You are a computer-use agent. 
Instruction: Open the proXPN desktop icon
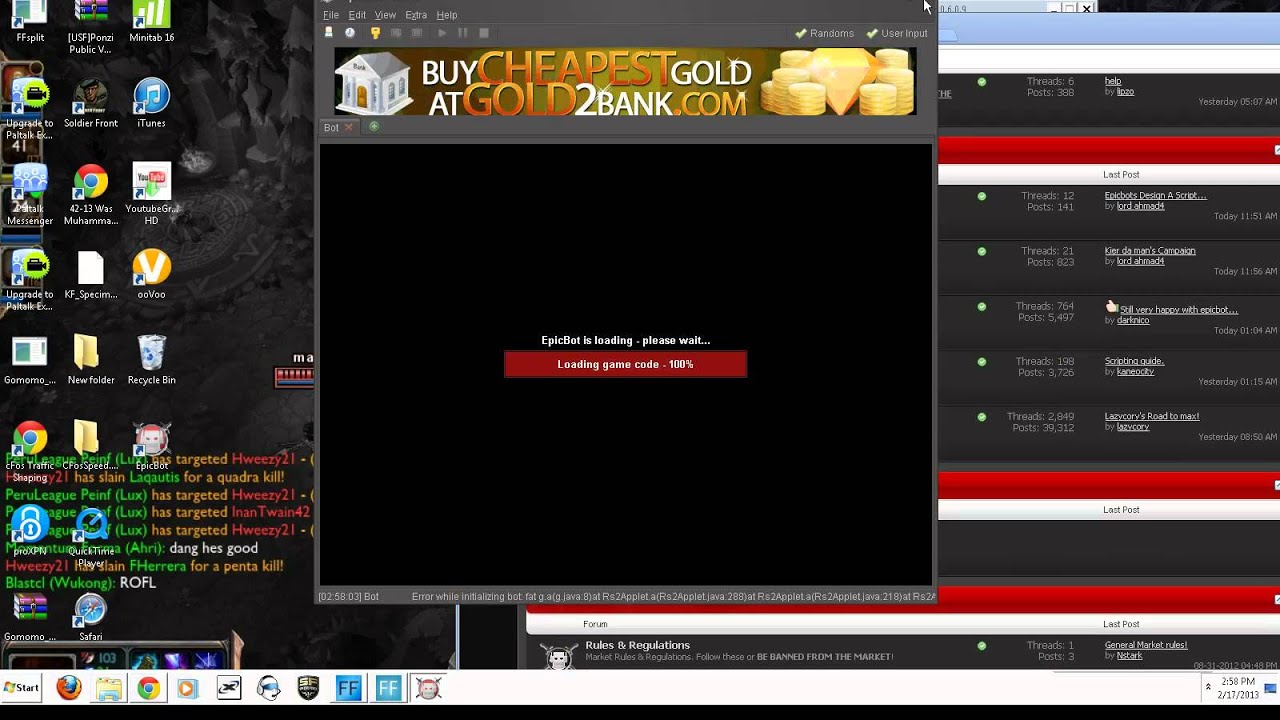tap(30, 531)
